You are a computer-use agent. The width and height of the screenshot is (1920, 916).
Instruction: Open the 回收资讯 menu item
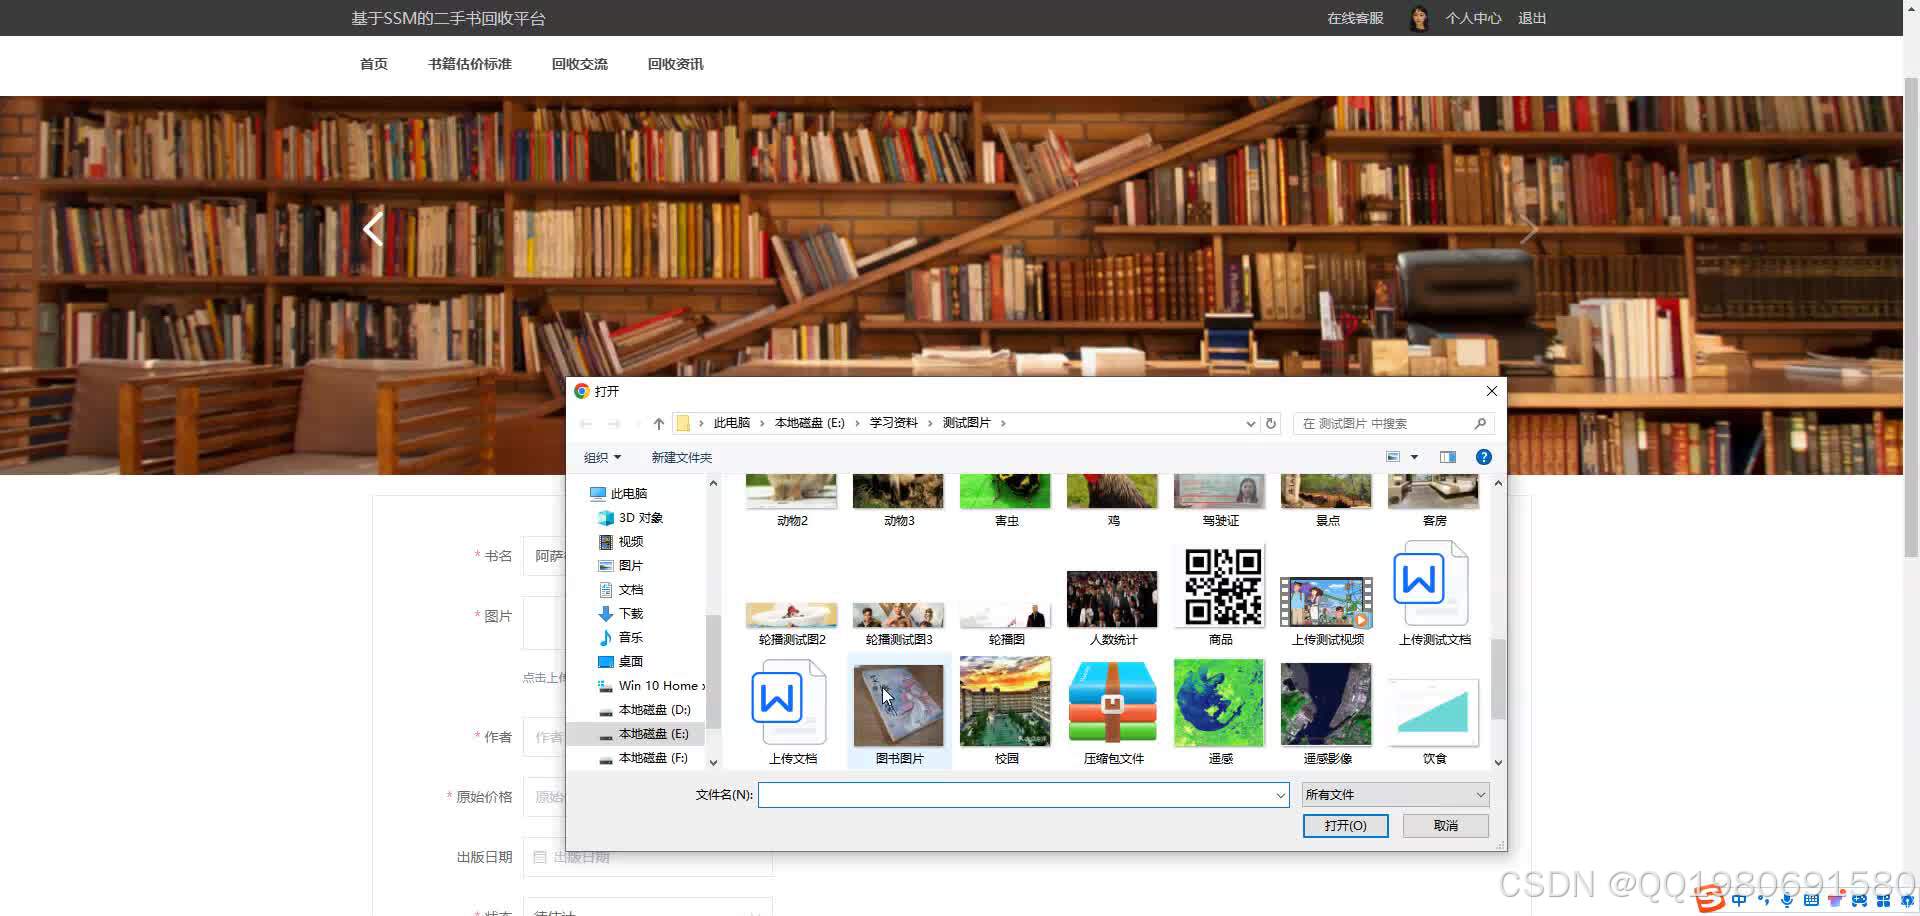675,64
